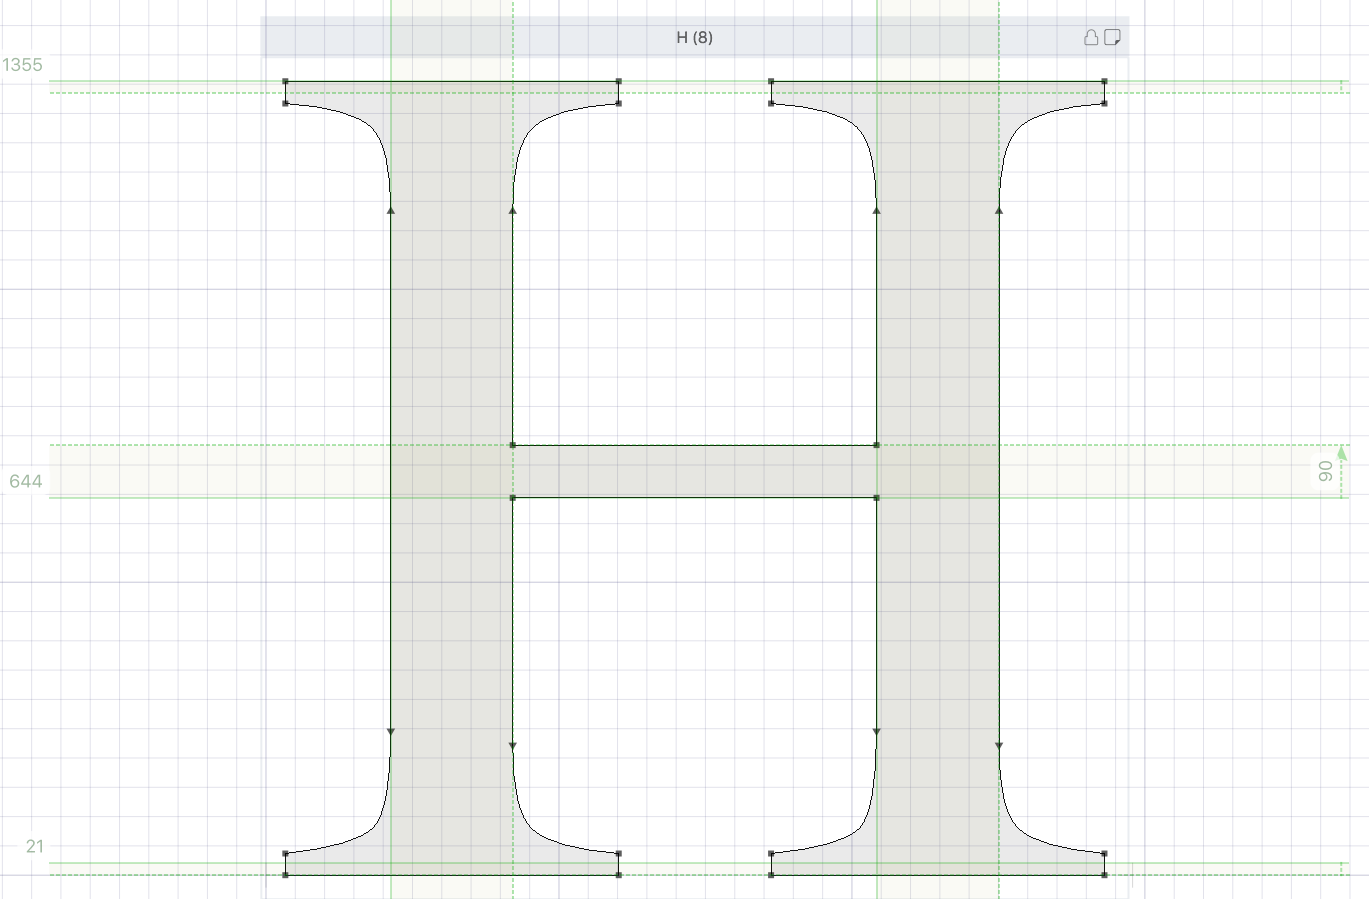This screenshot has width=1369, height=899.
Task: Select the top-right corner node of right stem's top serif
Action: pos(1104,81)
